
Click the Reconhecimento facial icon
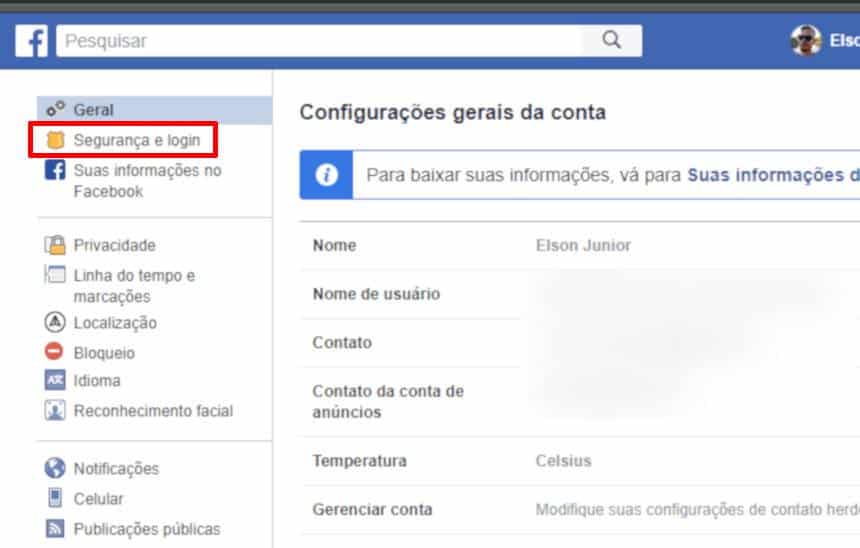click(x=55, y=410)
